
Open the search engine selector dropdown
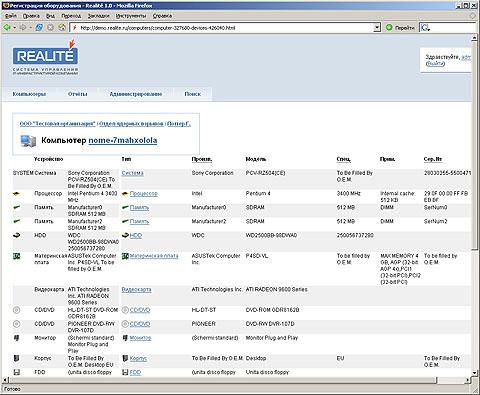[x=425, y=28]
